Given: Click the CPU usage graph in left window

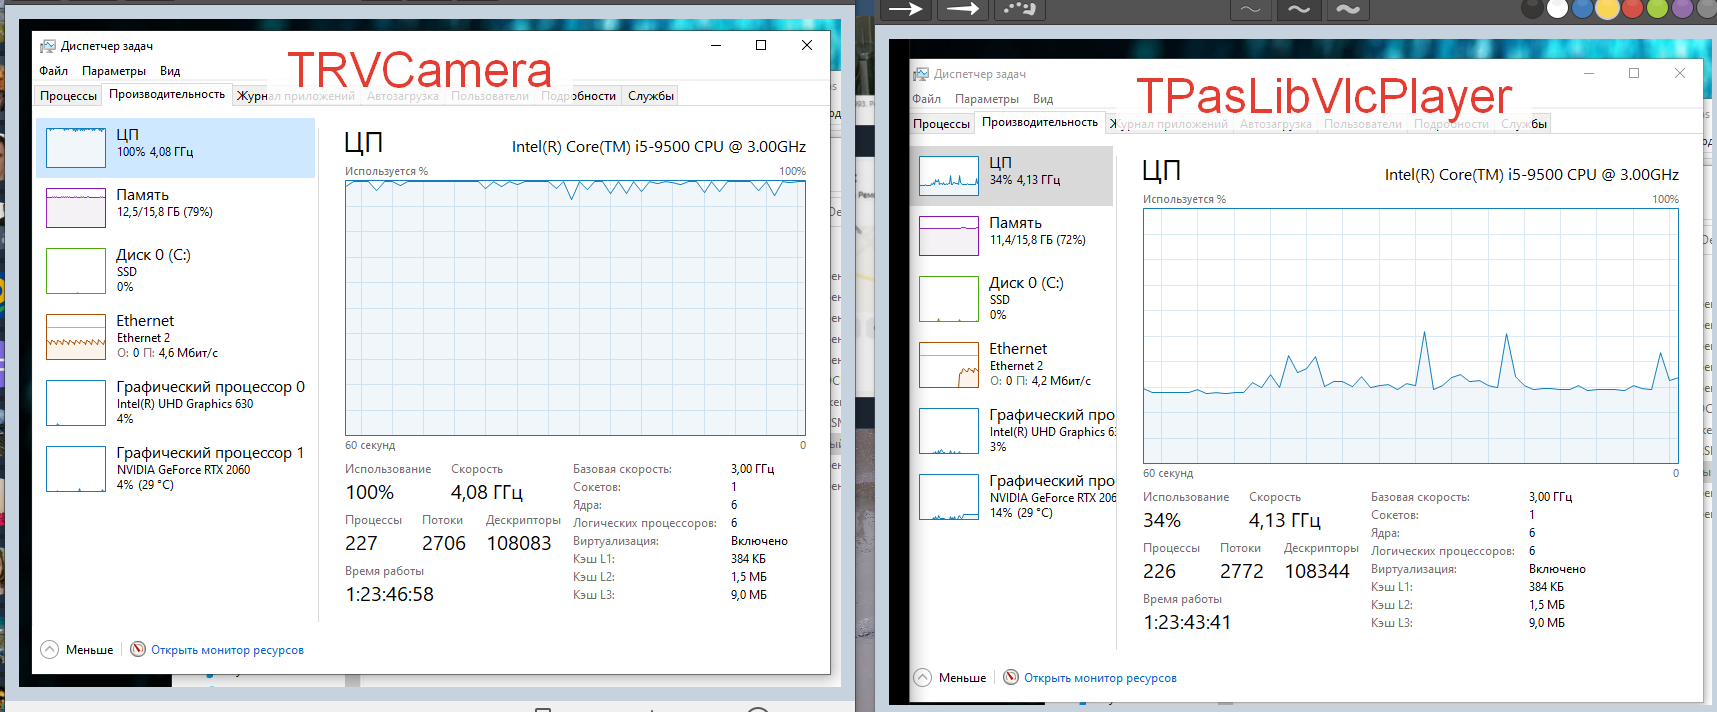Looking at the screenshot, I should pyautogui.click(x=575, y=308).
